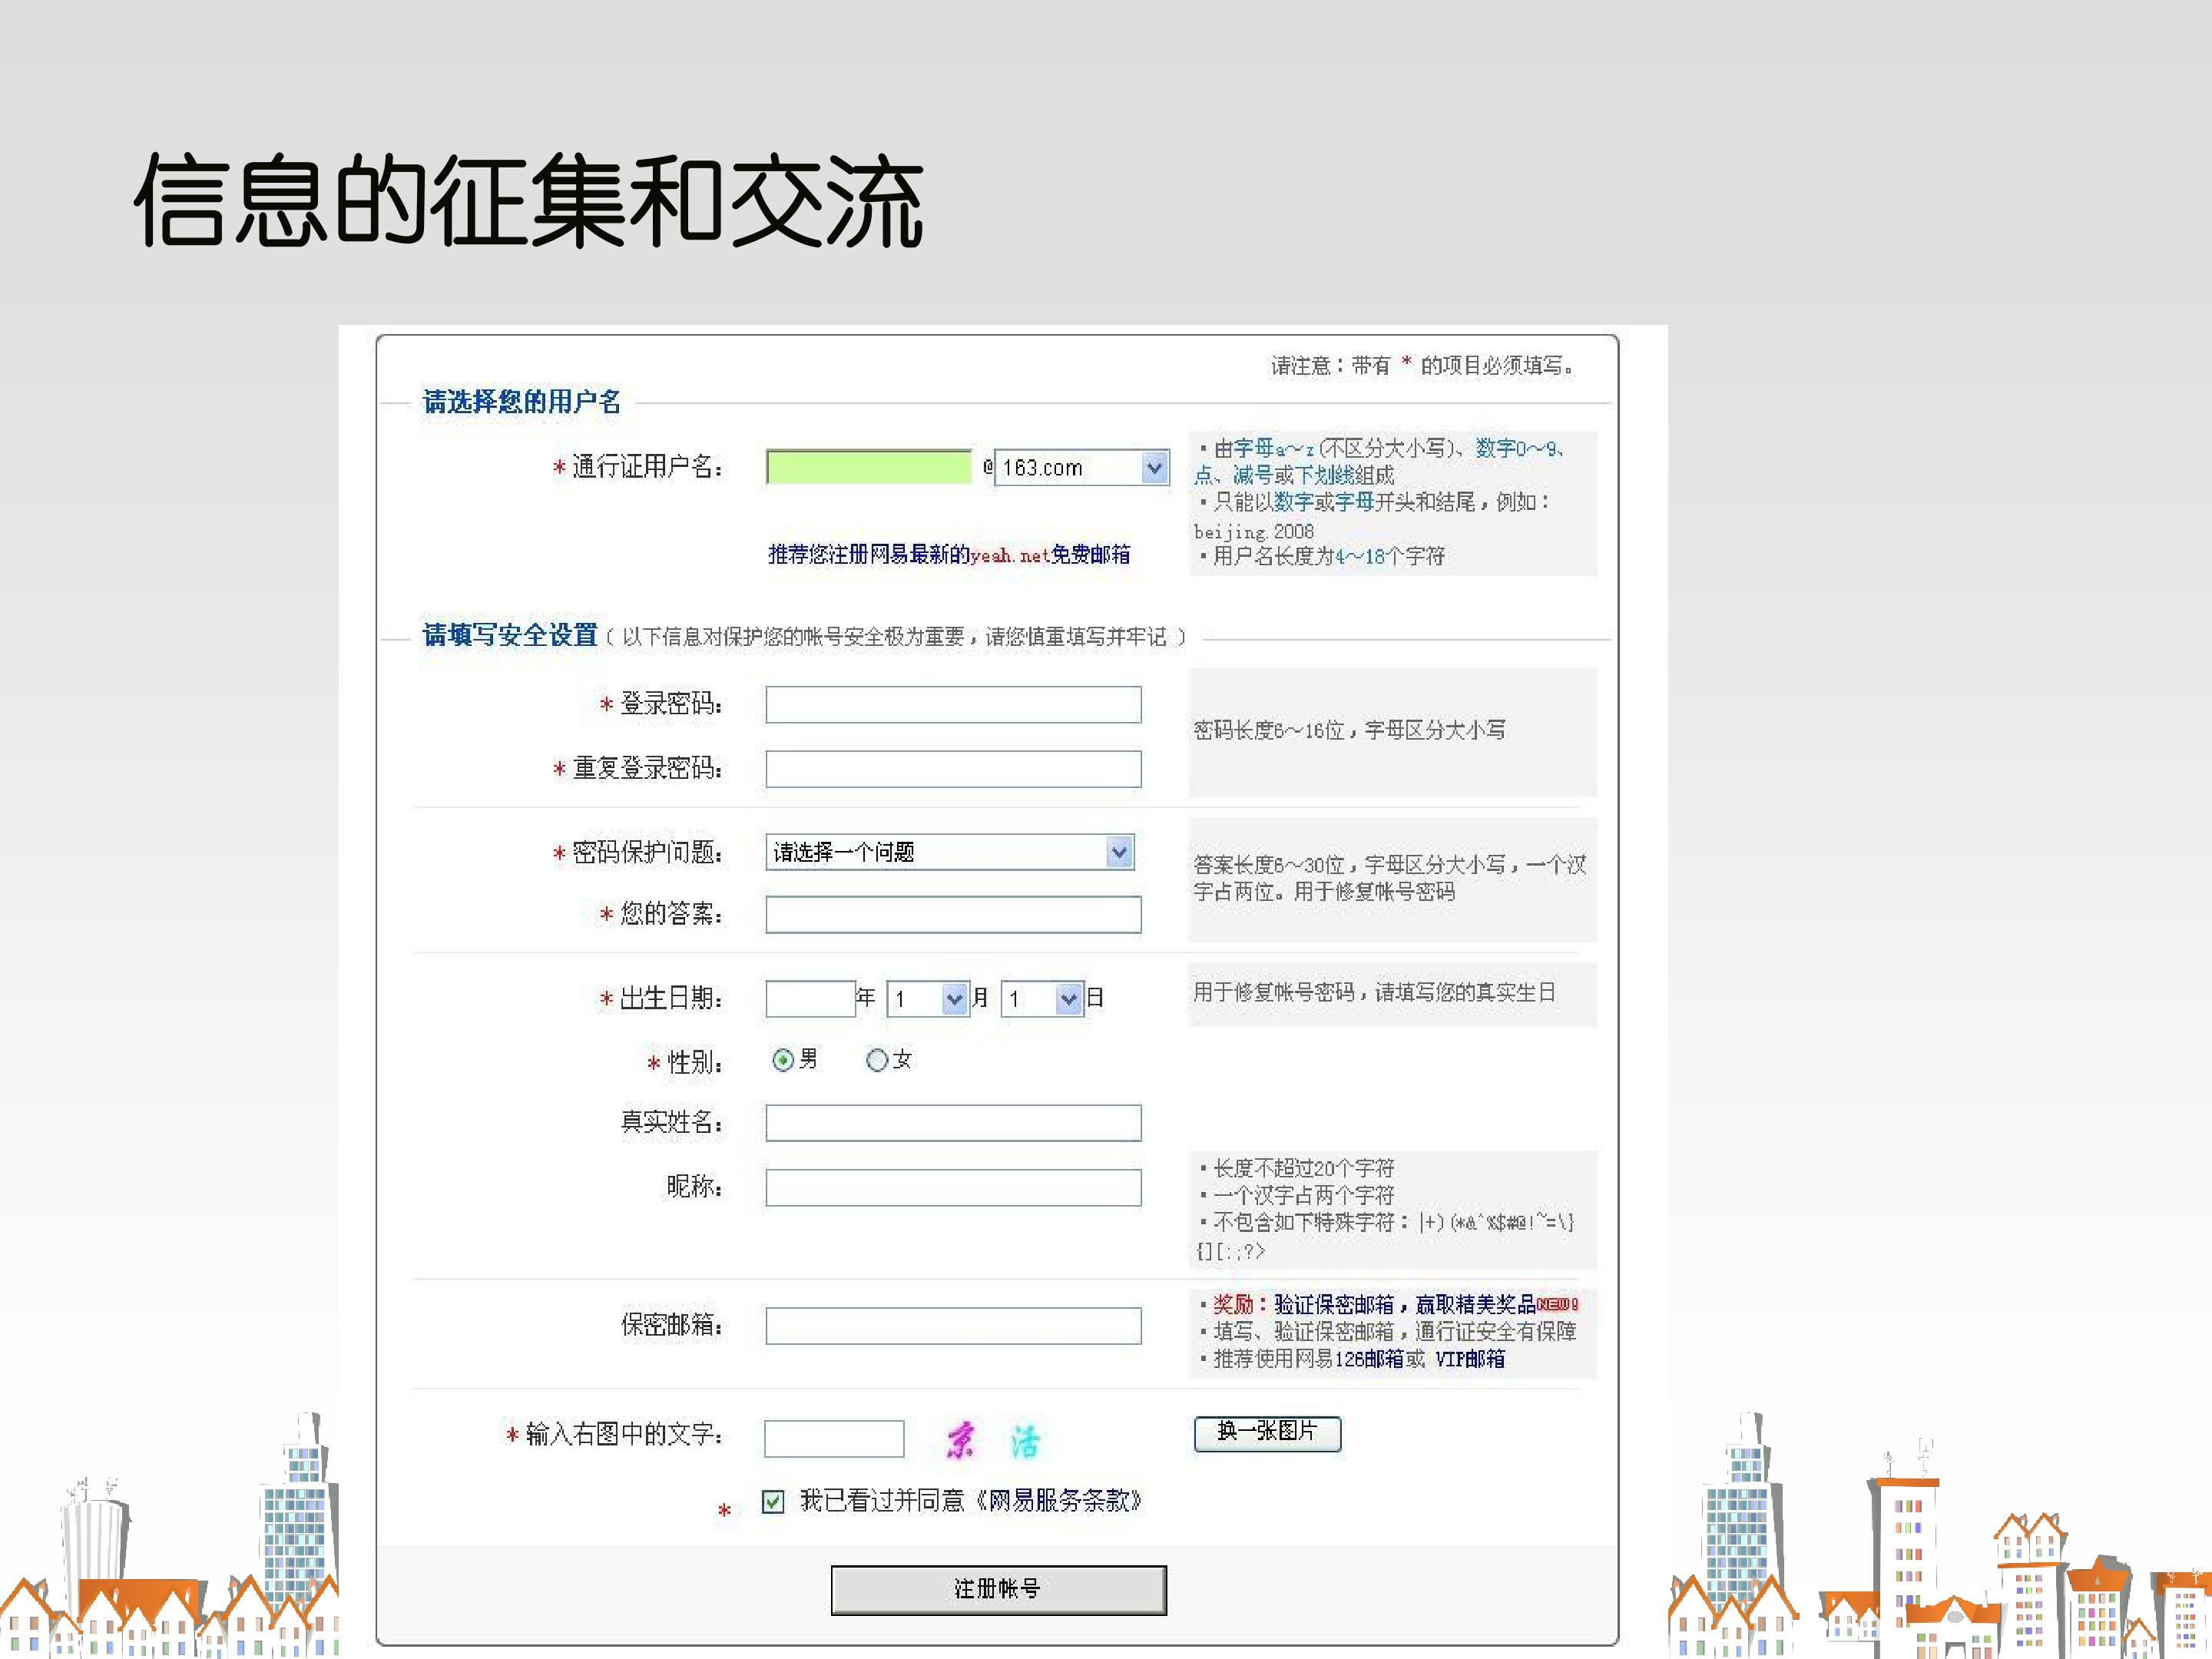Click the captcha image characters

[993, 1440]
